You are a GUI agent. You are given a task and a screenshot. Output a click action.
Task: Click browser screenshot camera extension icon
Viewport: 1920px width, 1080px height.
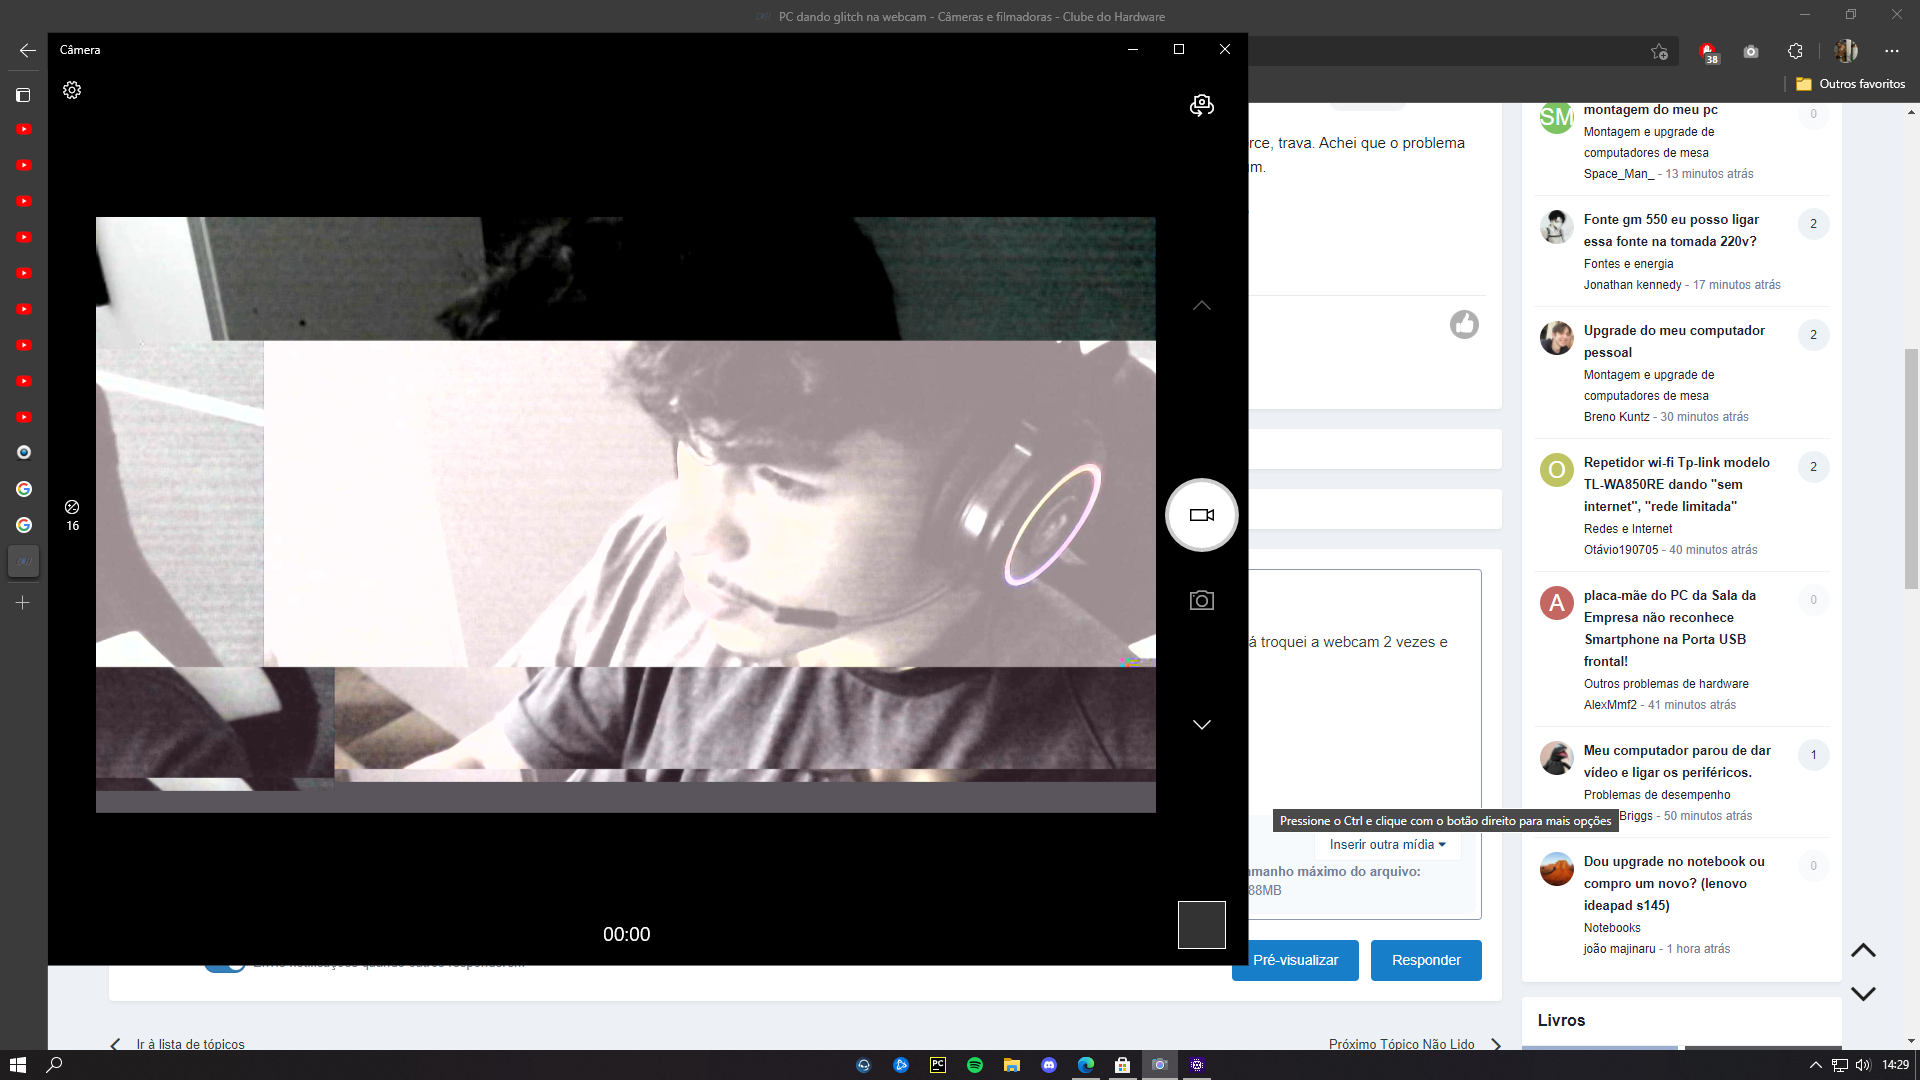click(x=1751, y=51)
